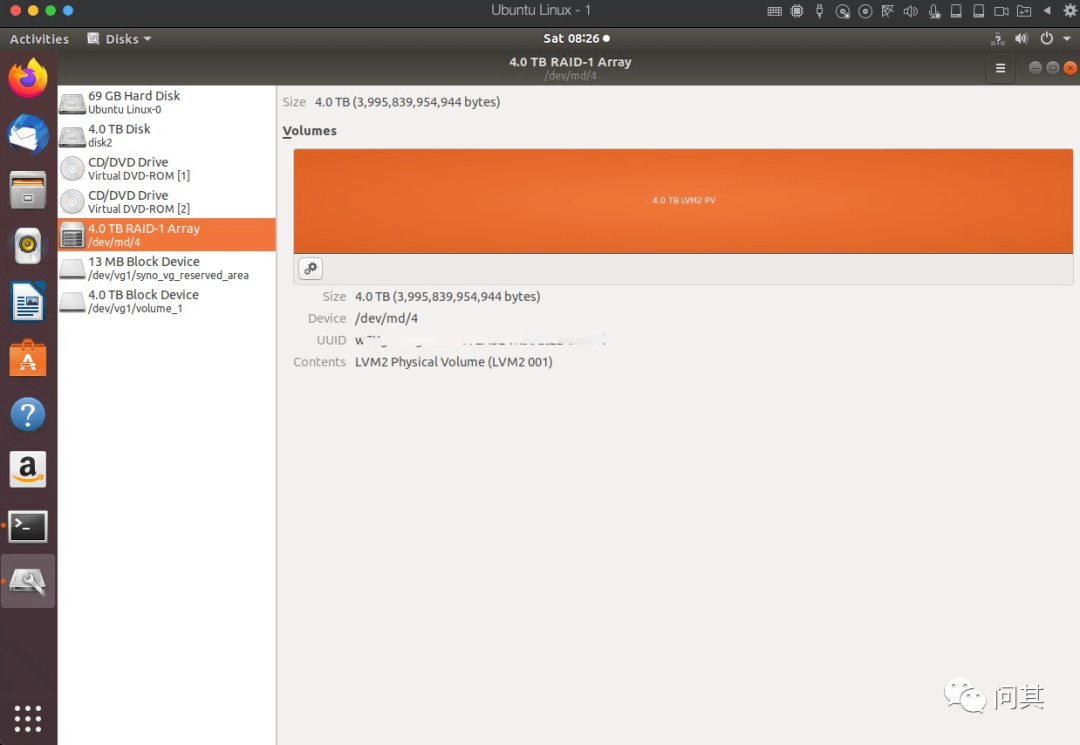Open the Sat 08:26 clock menu
1080x745 pixels.
(576, 39)
